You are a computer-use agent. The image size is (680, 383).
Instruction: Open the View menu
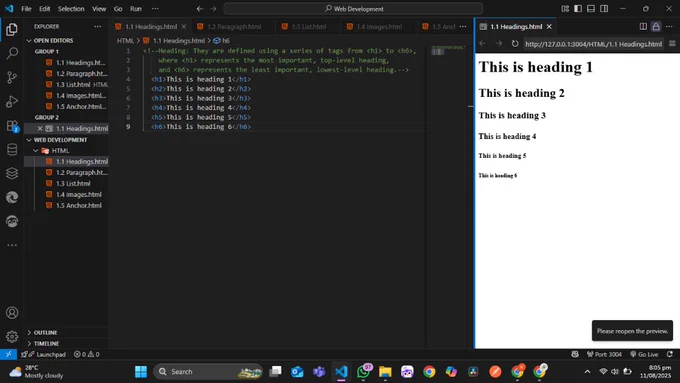coord(99,9)
